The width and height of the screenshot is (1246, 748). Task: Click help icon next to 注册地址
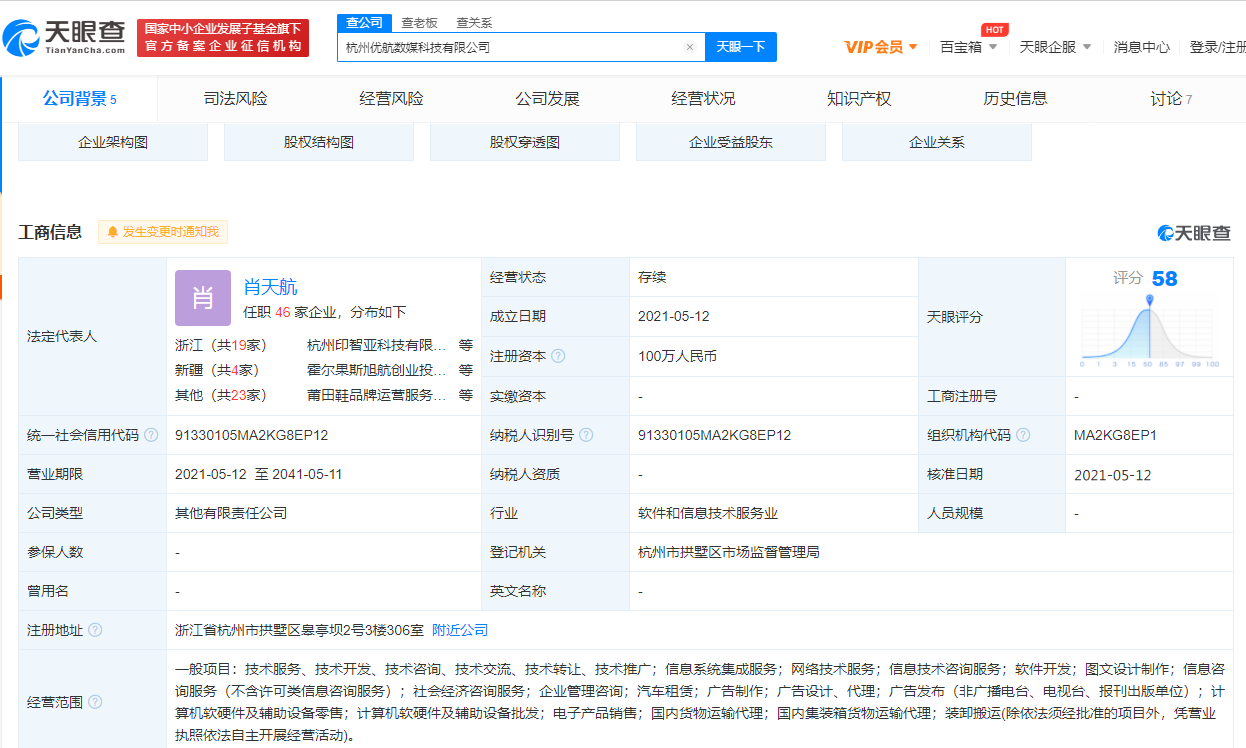click(95, 630)
